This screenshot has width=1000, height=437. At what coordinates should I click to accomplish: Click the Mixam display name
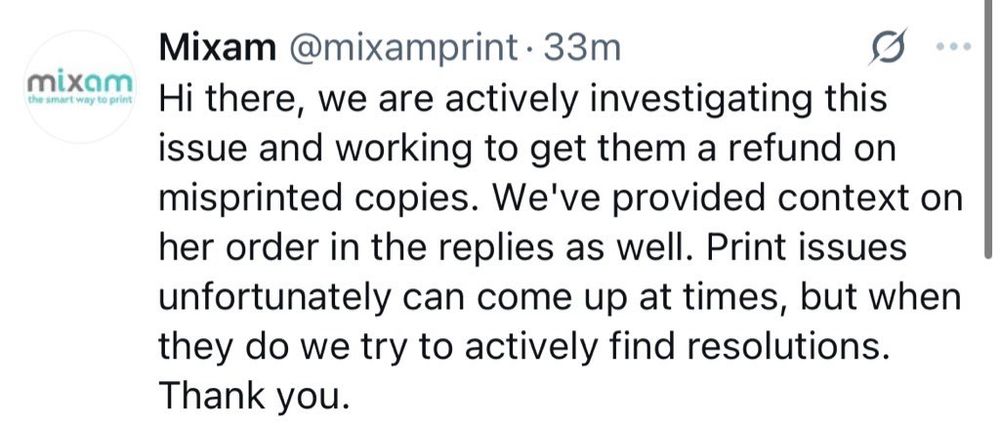217,48
